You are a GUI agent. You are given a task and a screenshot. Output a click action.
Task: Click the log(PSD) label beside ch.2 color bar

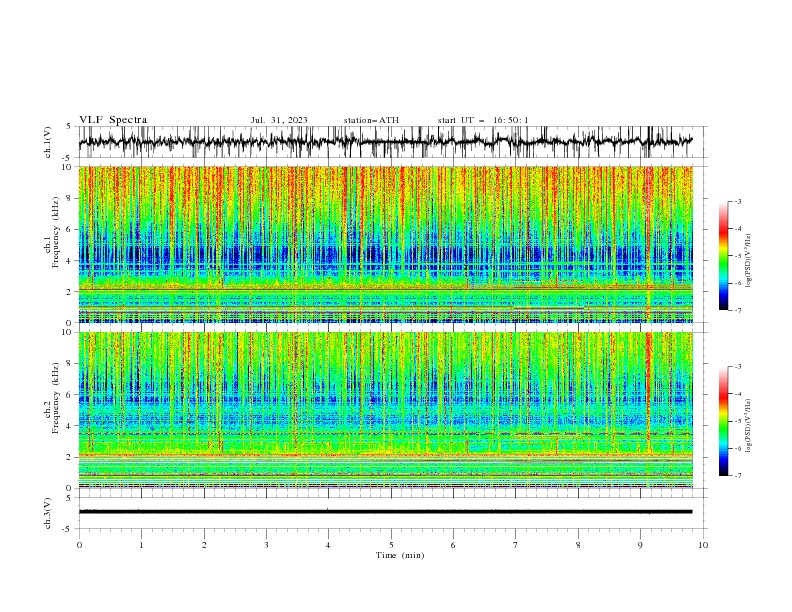[x=748, y=426]
